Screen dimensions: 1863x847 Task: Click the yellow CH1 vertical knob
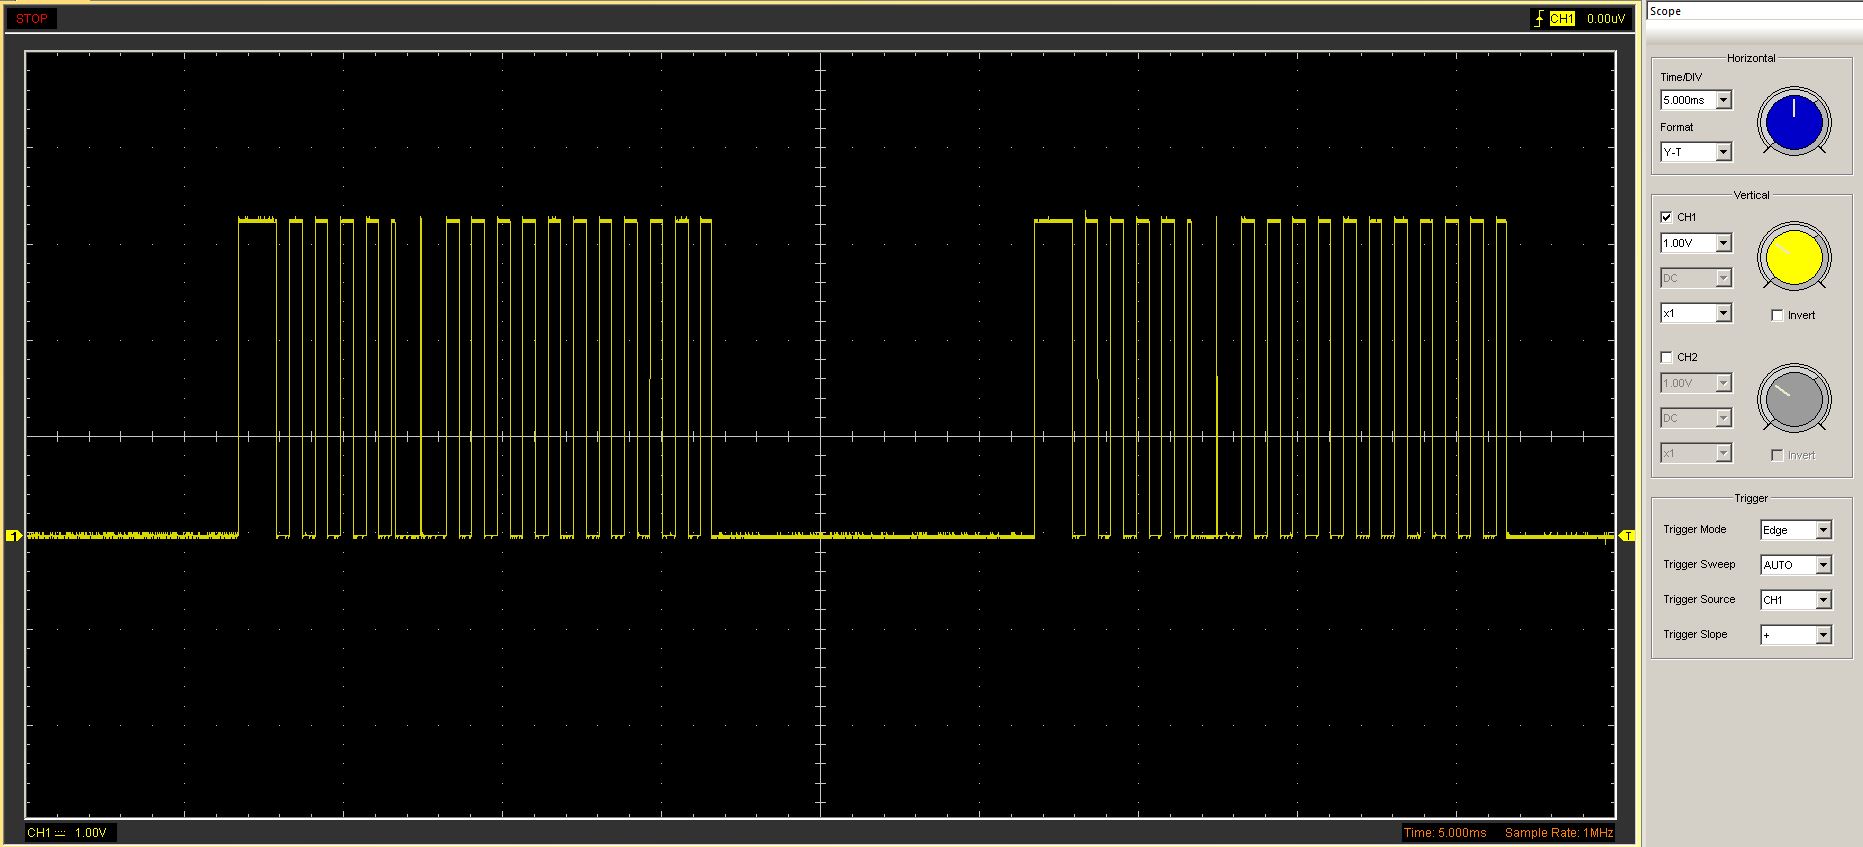point(1794,258)
